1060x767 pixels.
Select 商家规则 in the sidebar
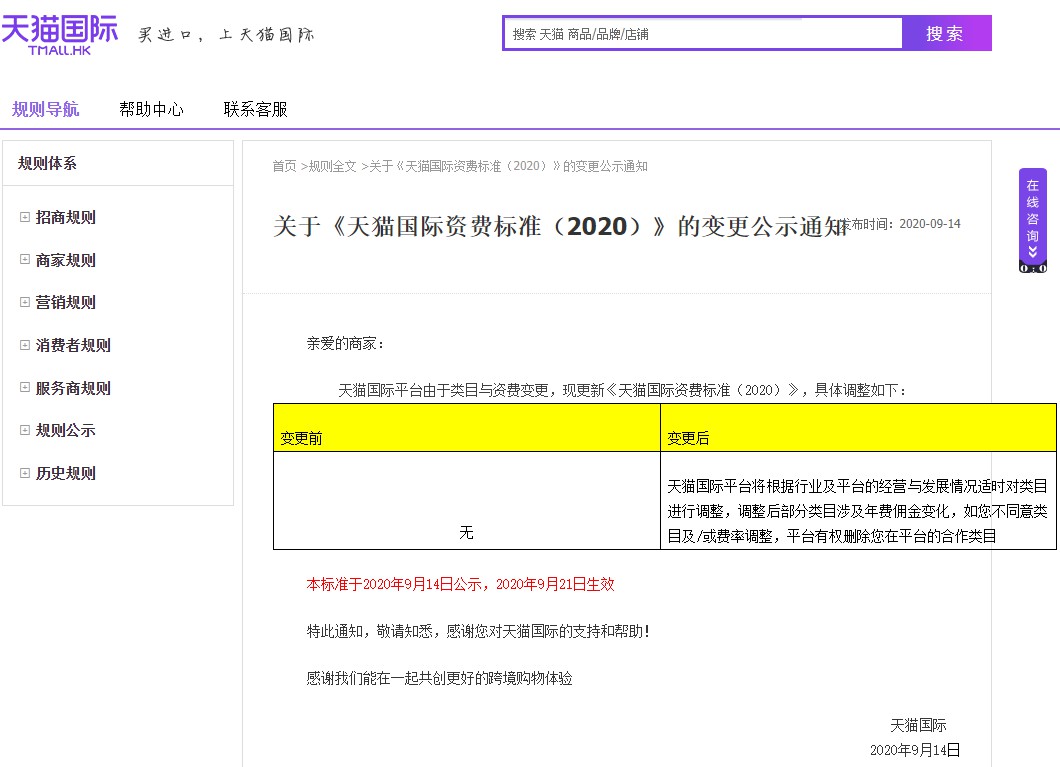(x=66, y=259)
